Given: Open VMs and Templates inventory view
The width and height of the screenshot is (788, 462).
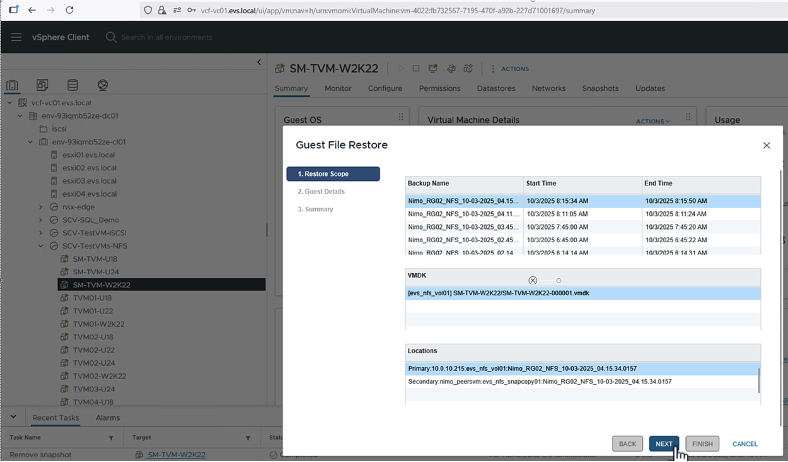Looking at the screenshot, I should tap(42, 85).
